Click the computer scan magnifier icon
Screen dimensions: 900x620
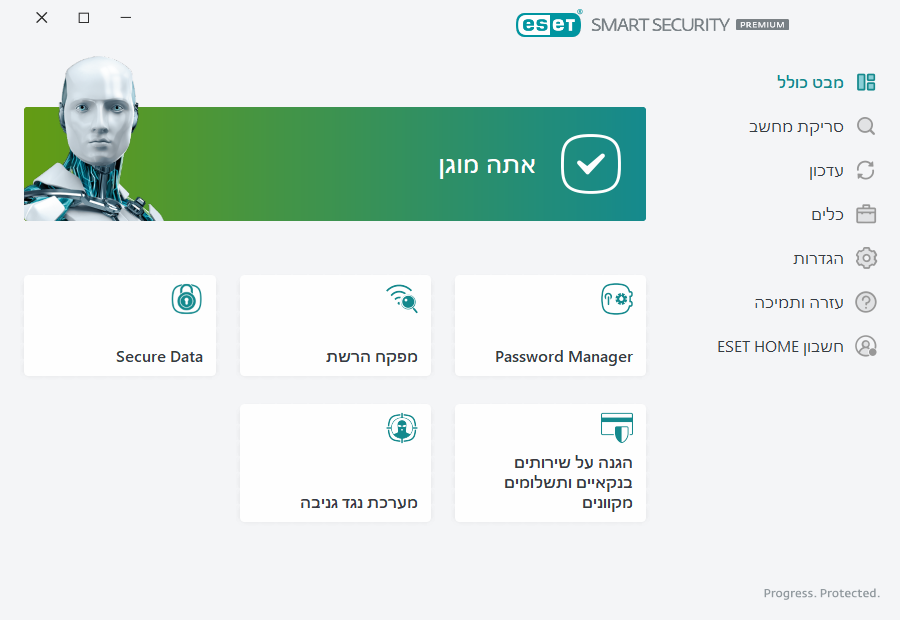(x=866, y=126)
